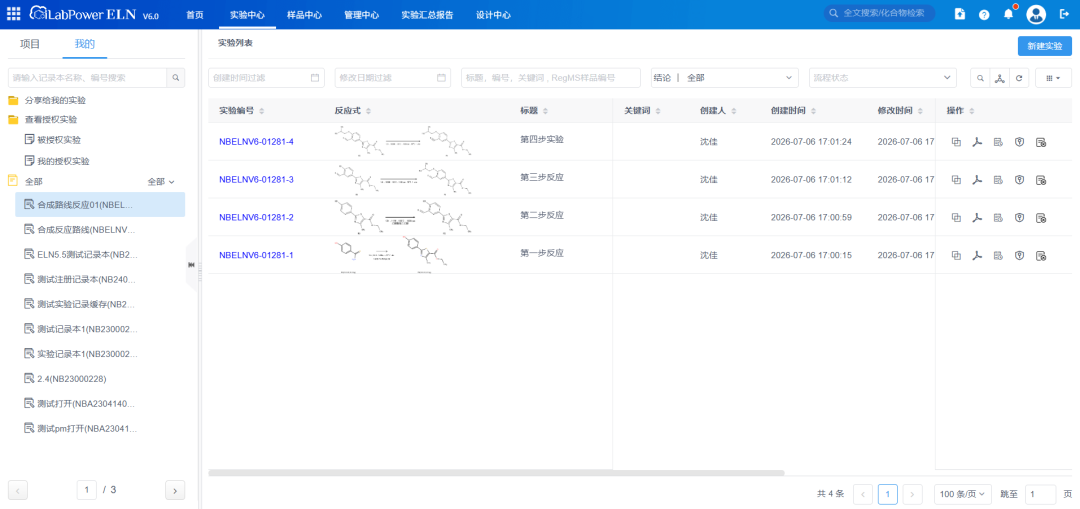This screenshot has height=509, width=1080.
Task: Open the 100 条/页 page size dropdown
Action: point(963,494)
